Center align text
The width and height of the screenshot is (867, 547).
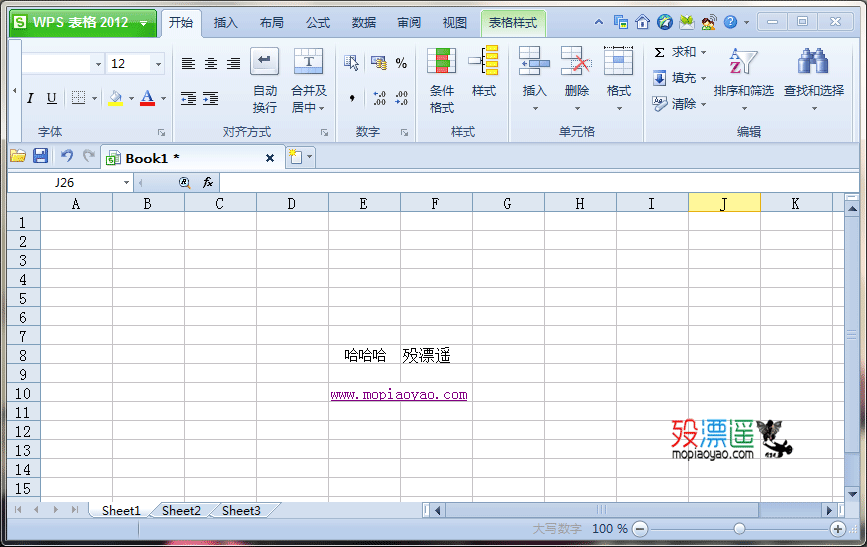tap(211, 64)
